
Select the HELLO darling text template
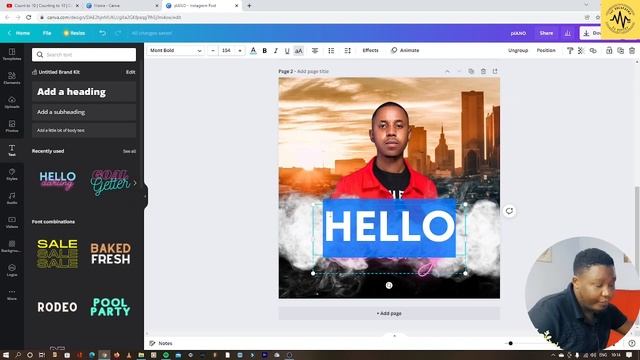58,181
